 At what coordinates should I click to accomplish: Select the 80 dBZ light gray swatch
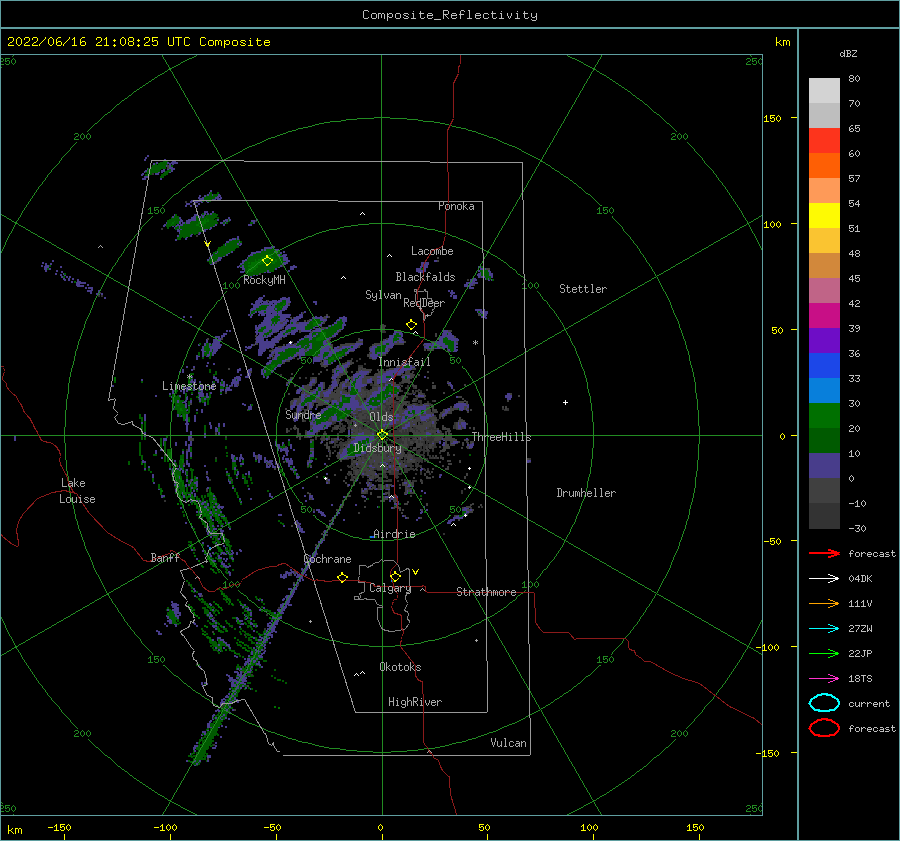824,90
